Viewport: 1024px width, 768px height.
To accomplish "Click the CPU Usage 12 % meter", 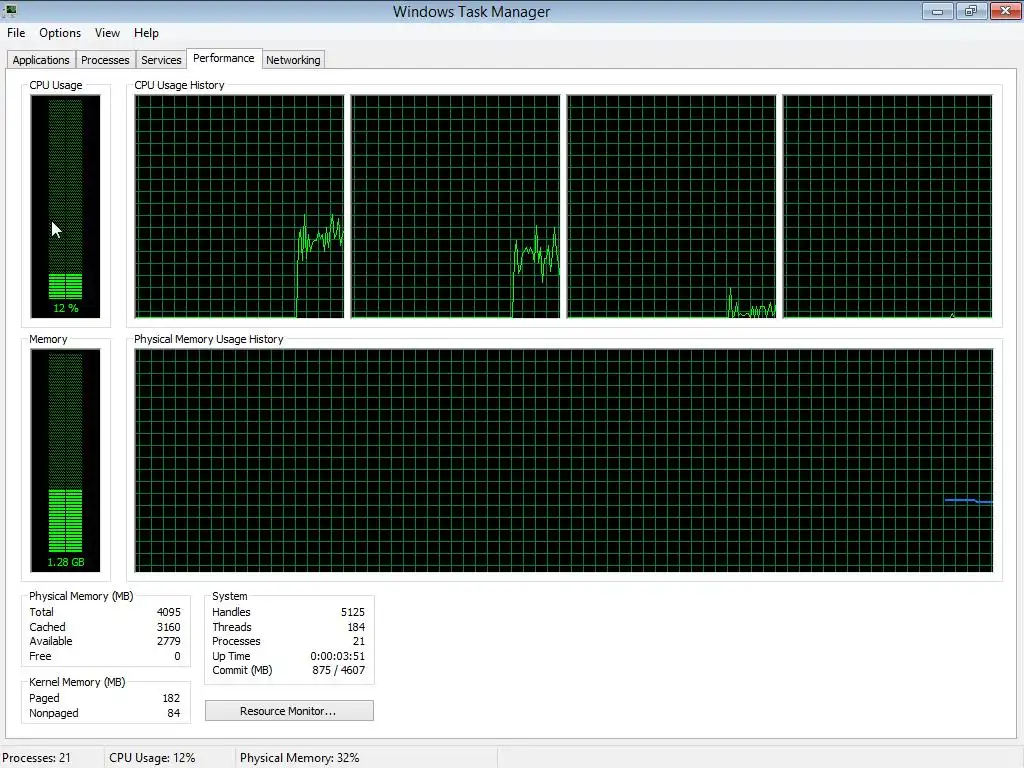I will click(65, 206).
